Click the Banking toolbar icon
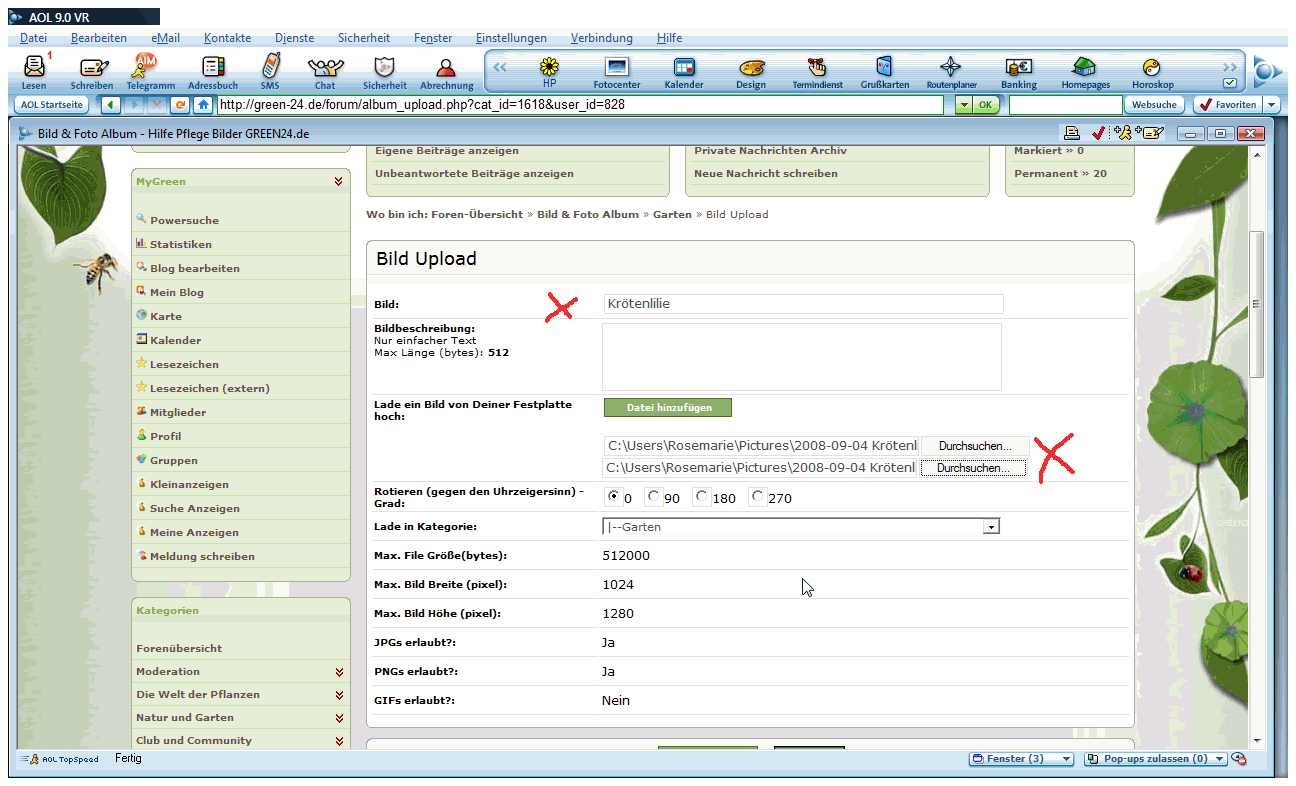 coord(1019,69)
